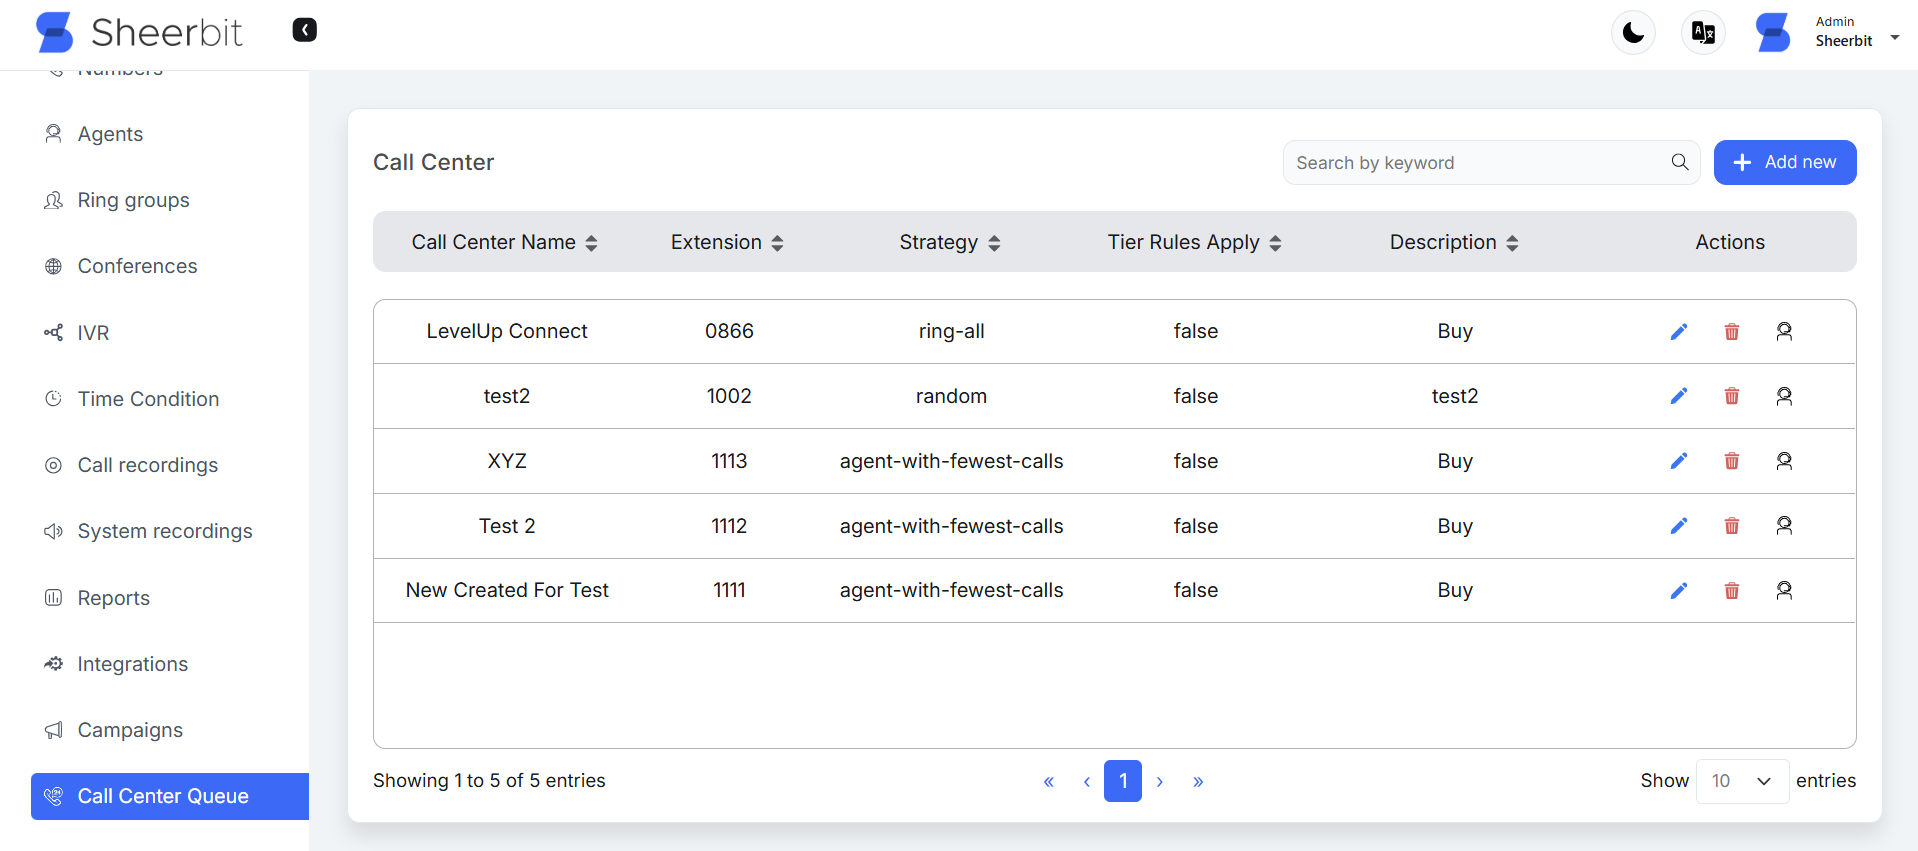Click pencil icon for Test 2 row
Viewport: 1918px width, 851px height.
point(1678,526)
